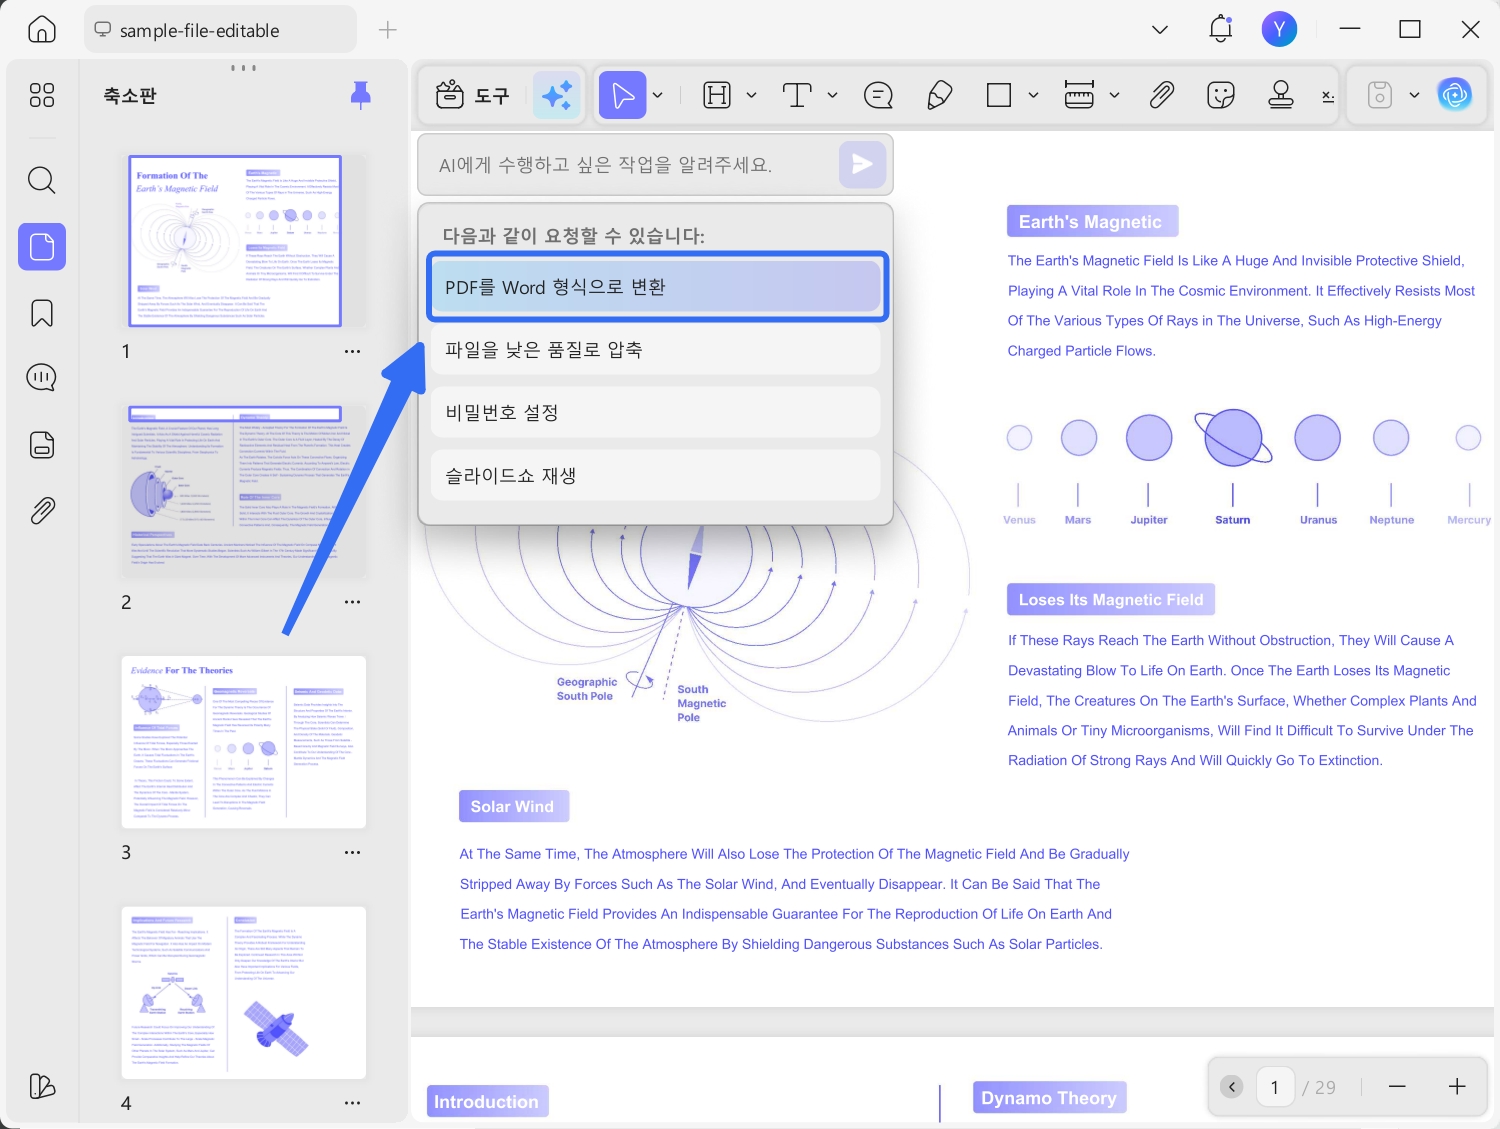Open the search panel in sidebar
This screenshot has width=1500, height=1129.
click(41, 180)
